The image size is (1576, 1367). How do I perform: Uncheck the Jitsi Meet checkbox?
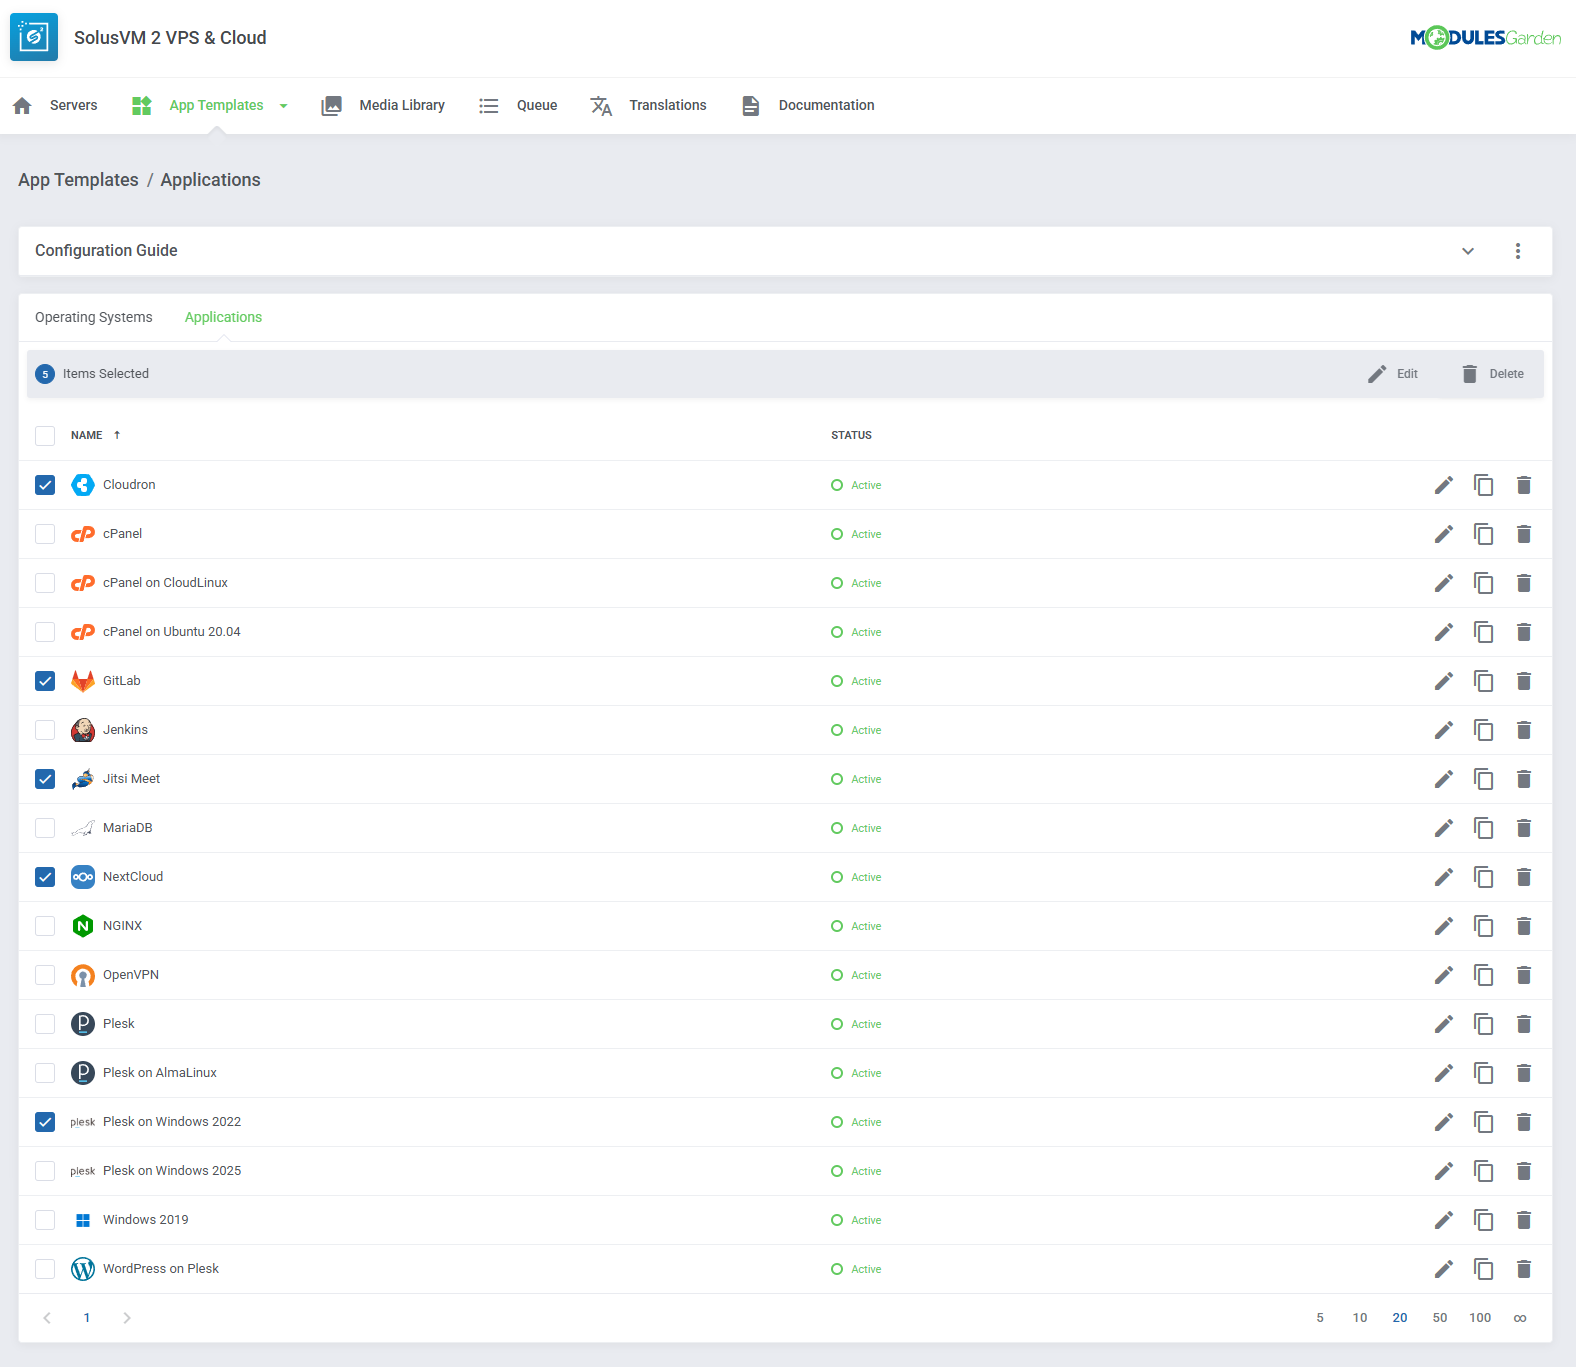click(45, 779)
